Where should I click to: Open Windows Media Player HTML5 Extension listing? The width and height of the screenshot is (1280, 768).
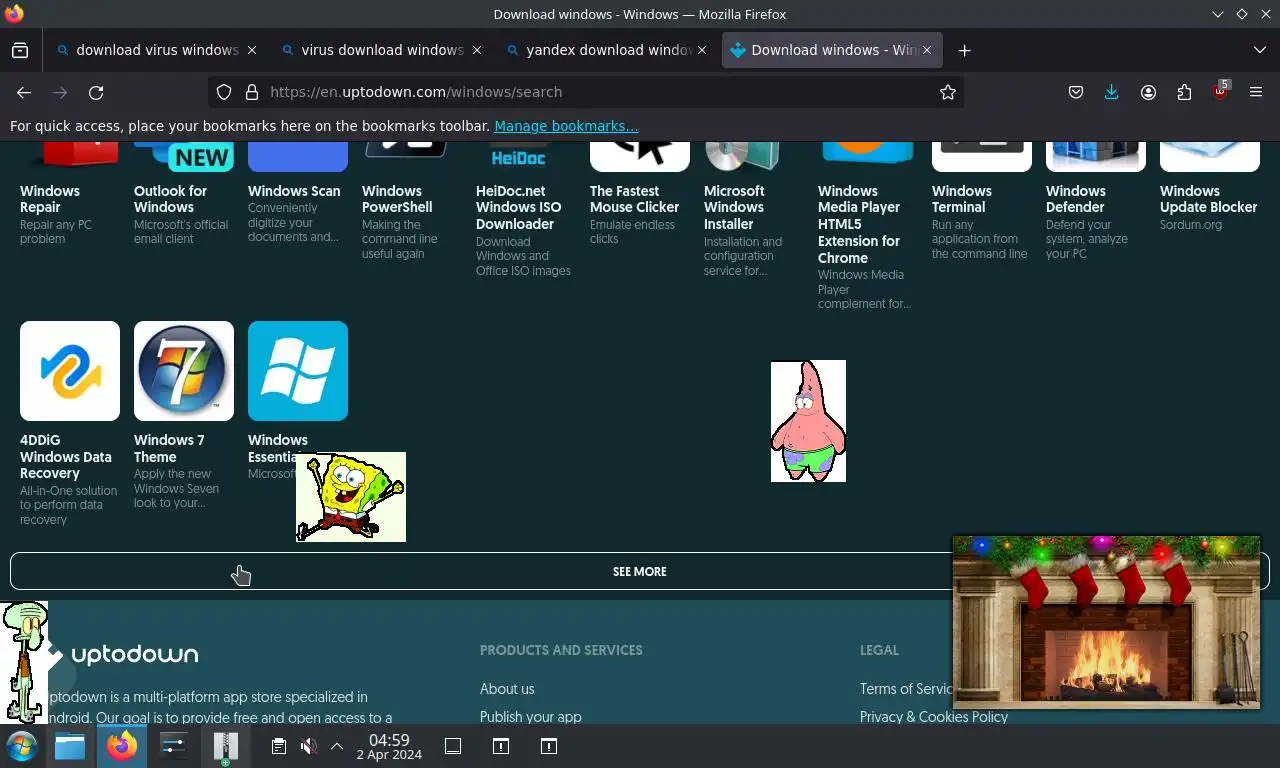(x=859, y=224)
